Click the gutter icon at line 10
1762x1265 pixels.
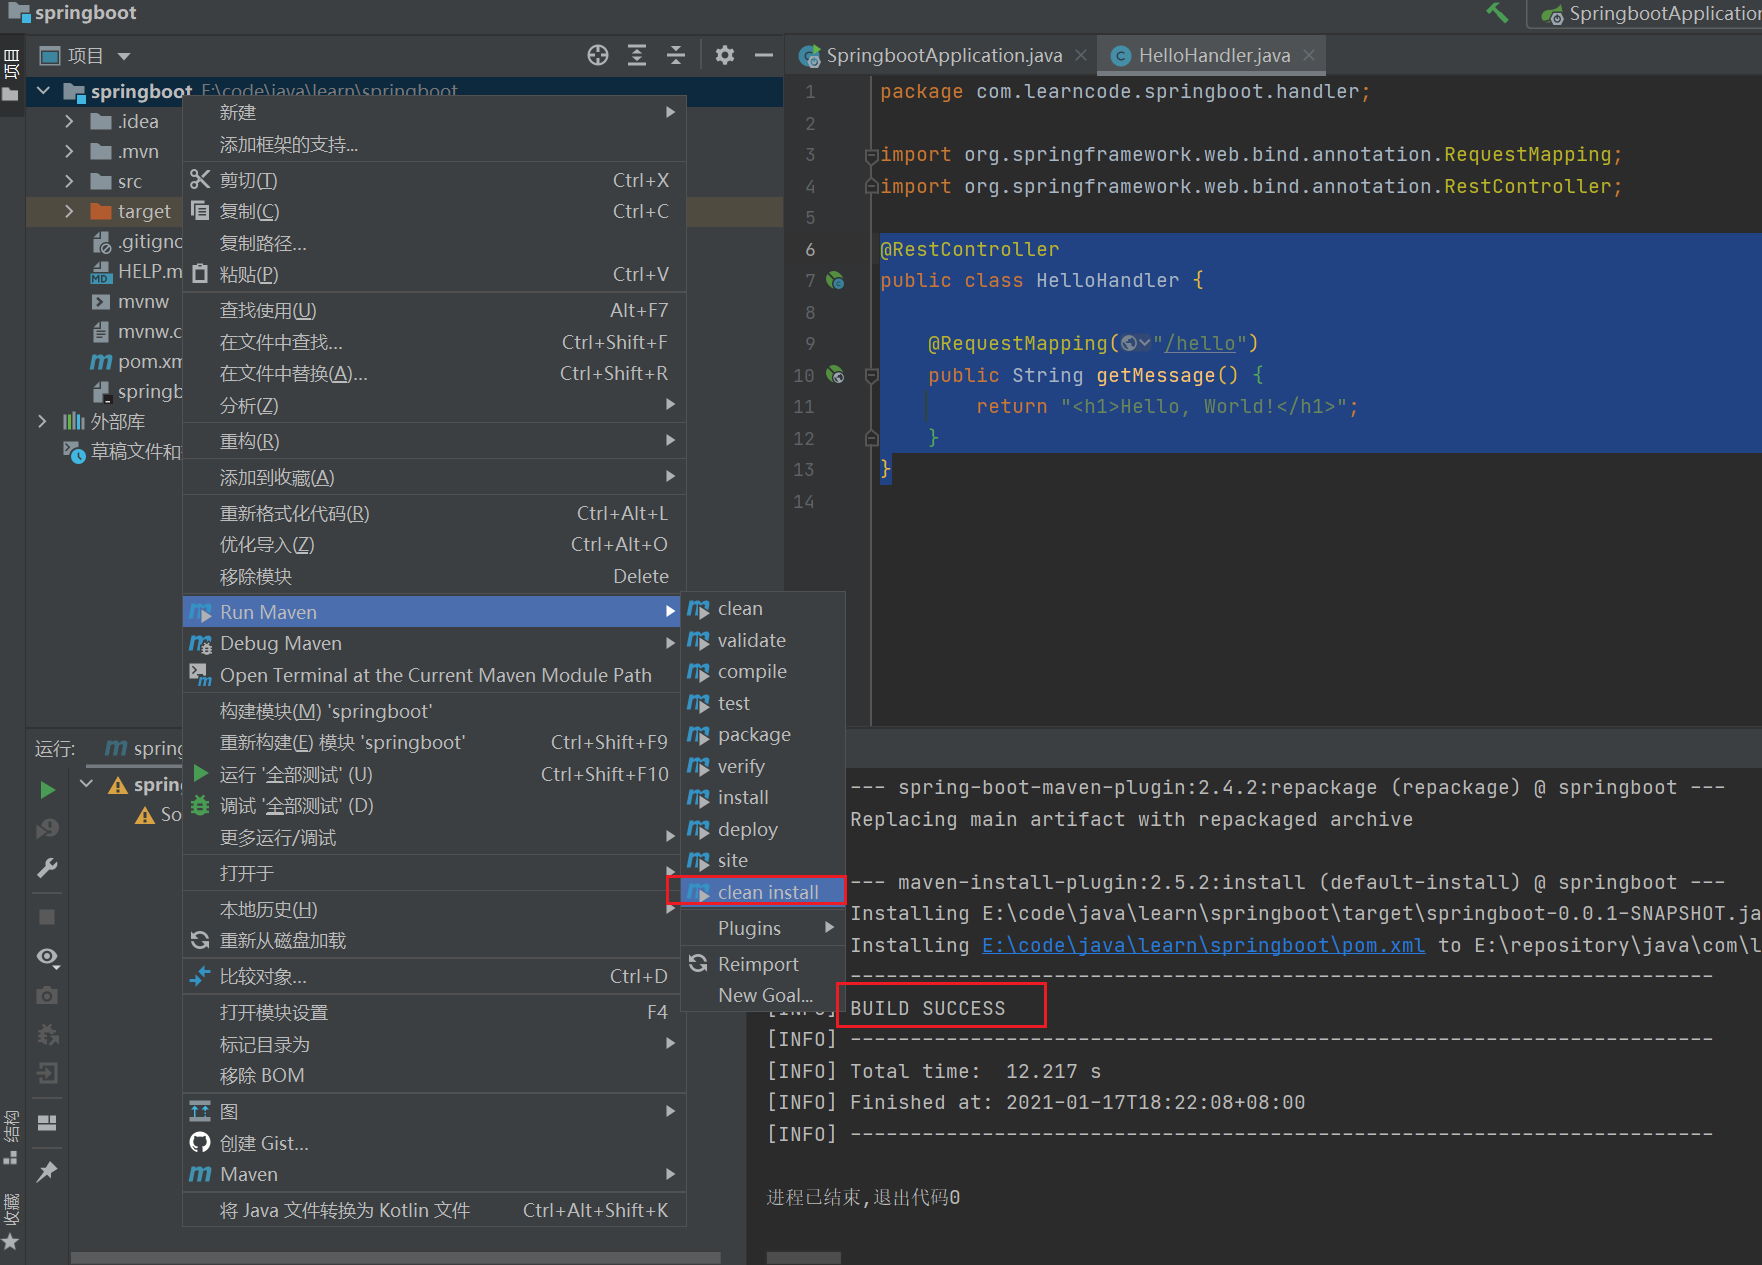(835, 375)
